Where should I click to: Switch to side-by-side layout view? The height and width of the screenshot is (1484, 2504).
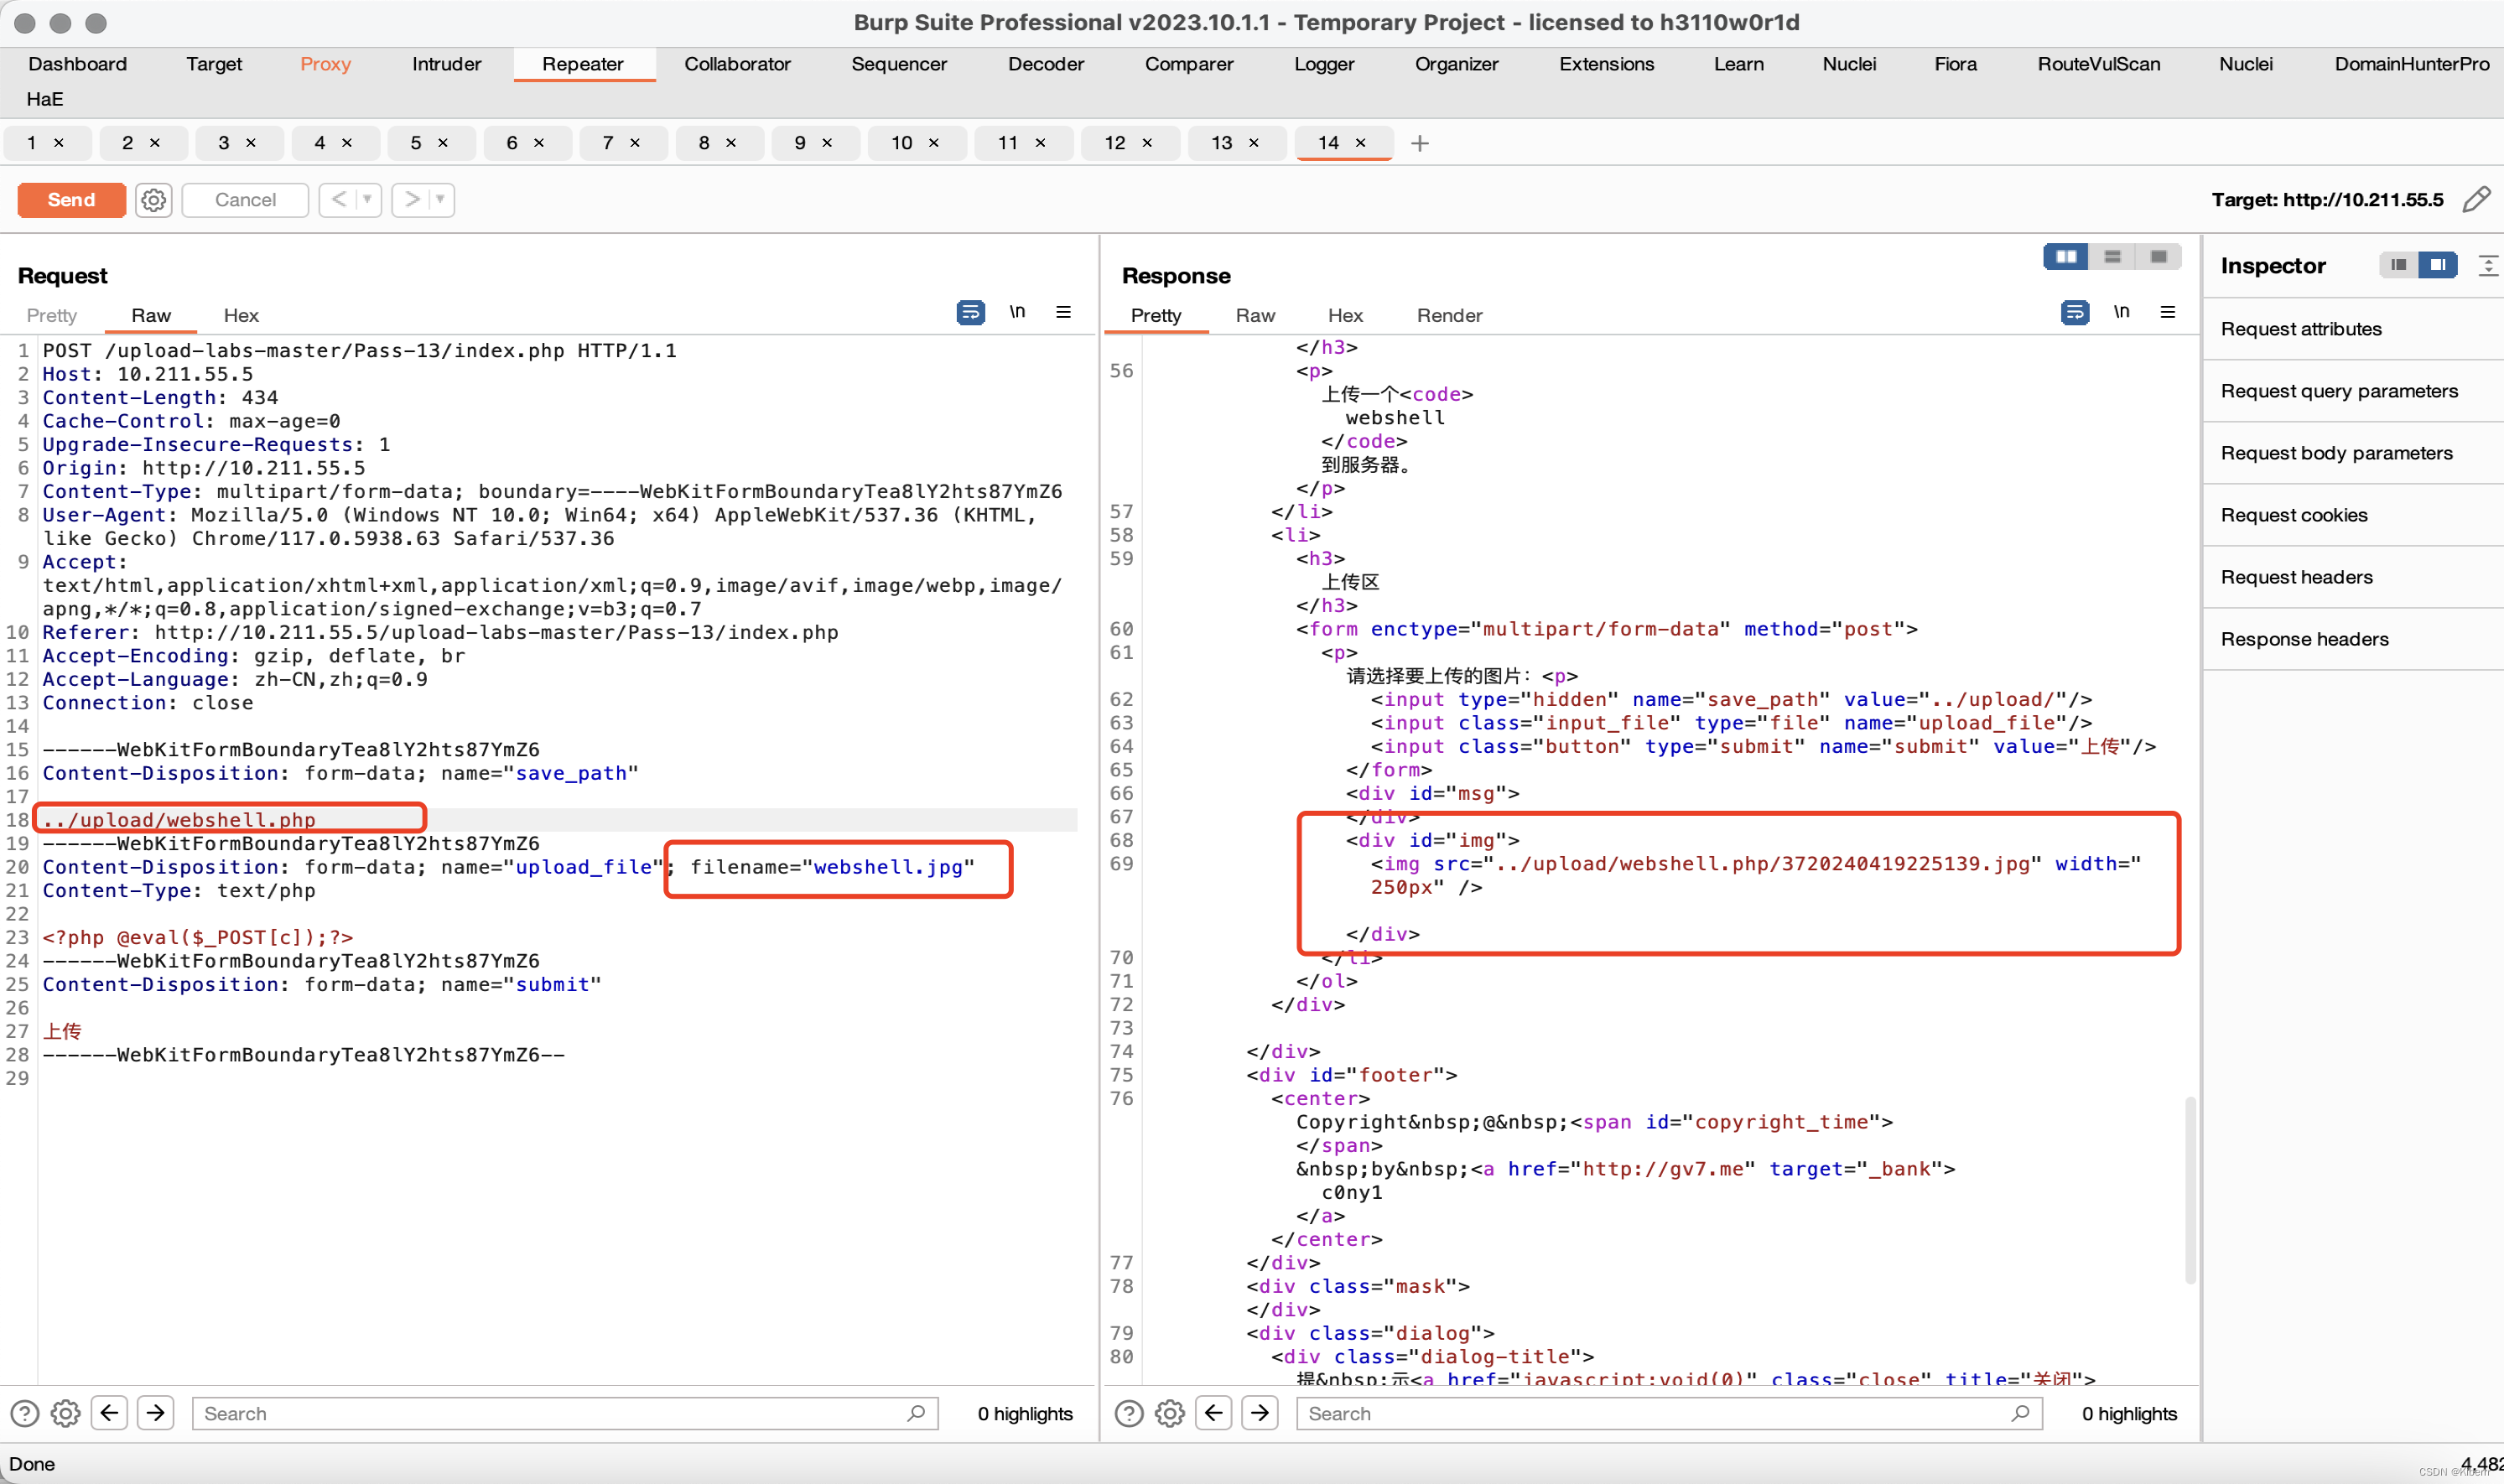coord(2065,257)
